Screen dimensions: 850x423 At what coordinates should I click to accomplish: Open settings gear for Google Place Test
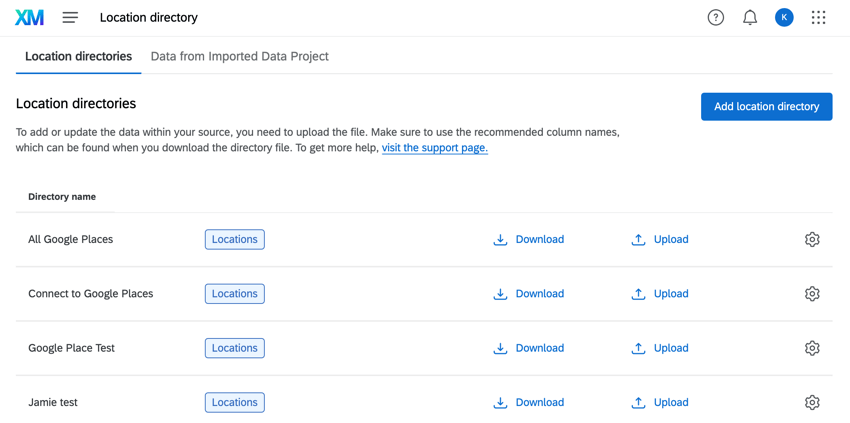(x=812, y=348)
